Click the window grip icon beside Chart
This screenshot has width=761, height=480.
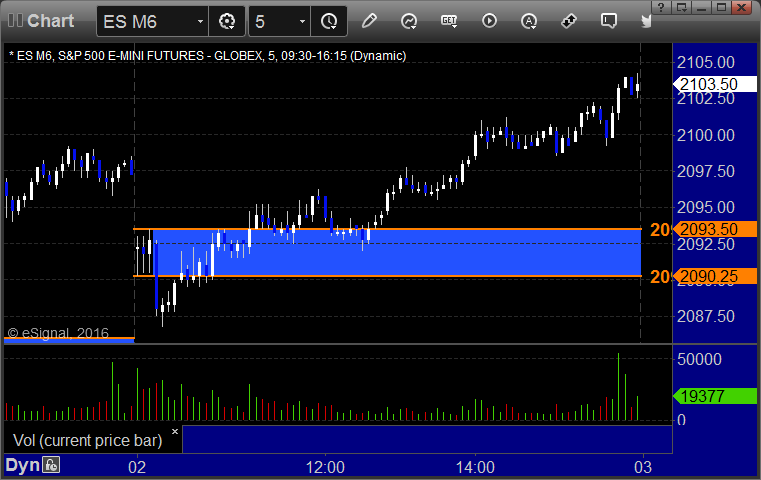pyautogui.click(x=15, y=20)
